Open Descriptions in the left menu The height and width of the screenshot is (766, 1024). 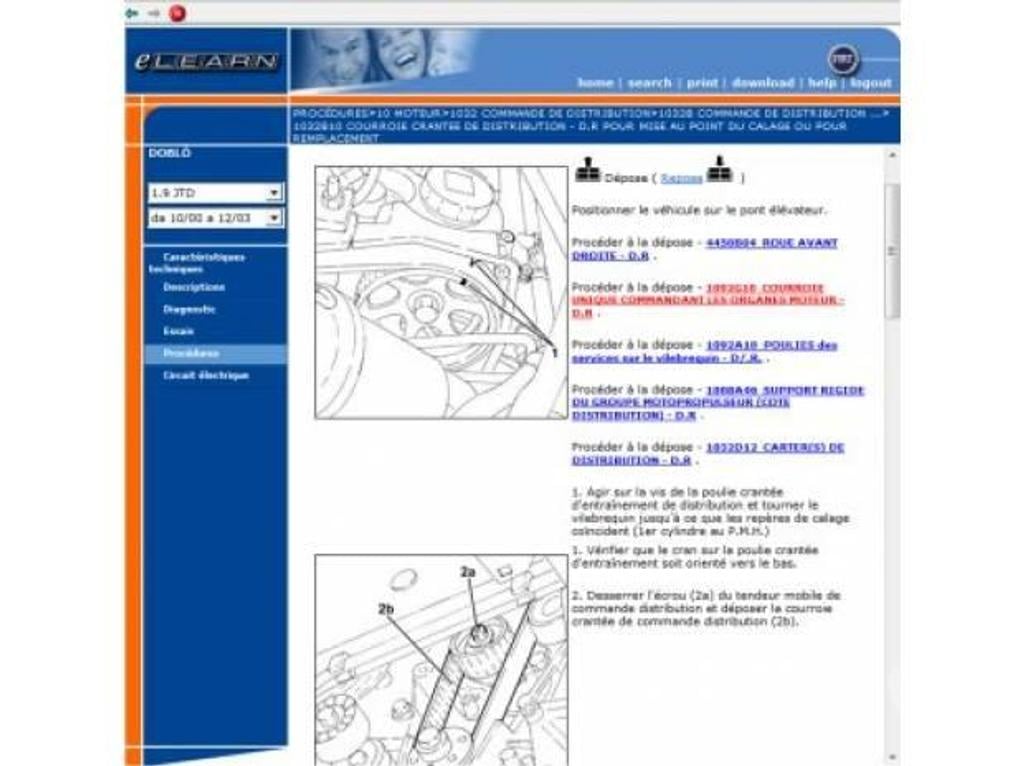pos(194,287)
